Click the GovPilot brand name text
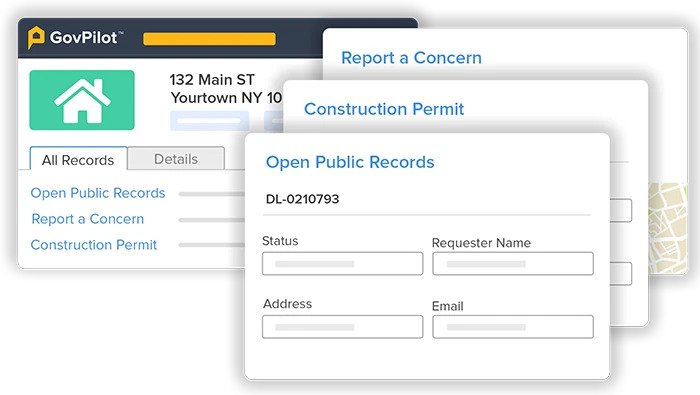 click(84, 37)
